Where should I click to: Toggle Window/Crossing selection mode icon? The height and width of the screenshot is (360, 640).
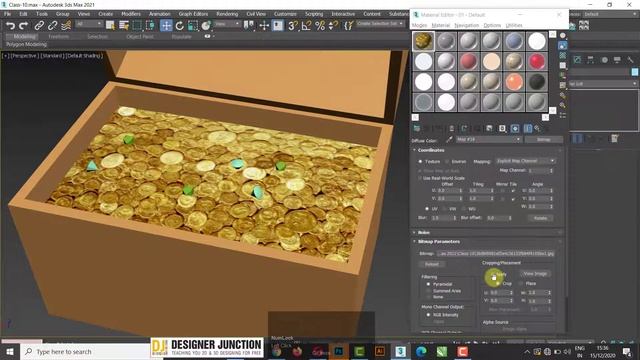tap(151, 26)
